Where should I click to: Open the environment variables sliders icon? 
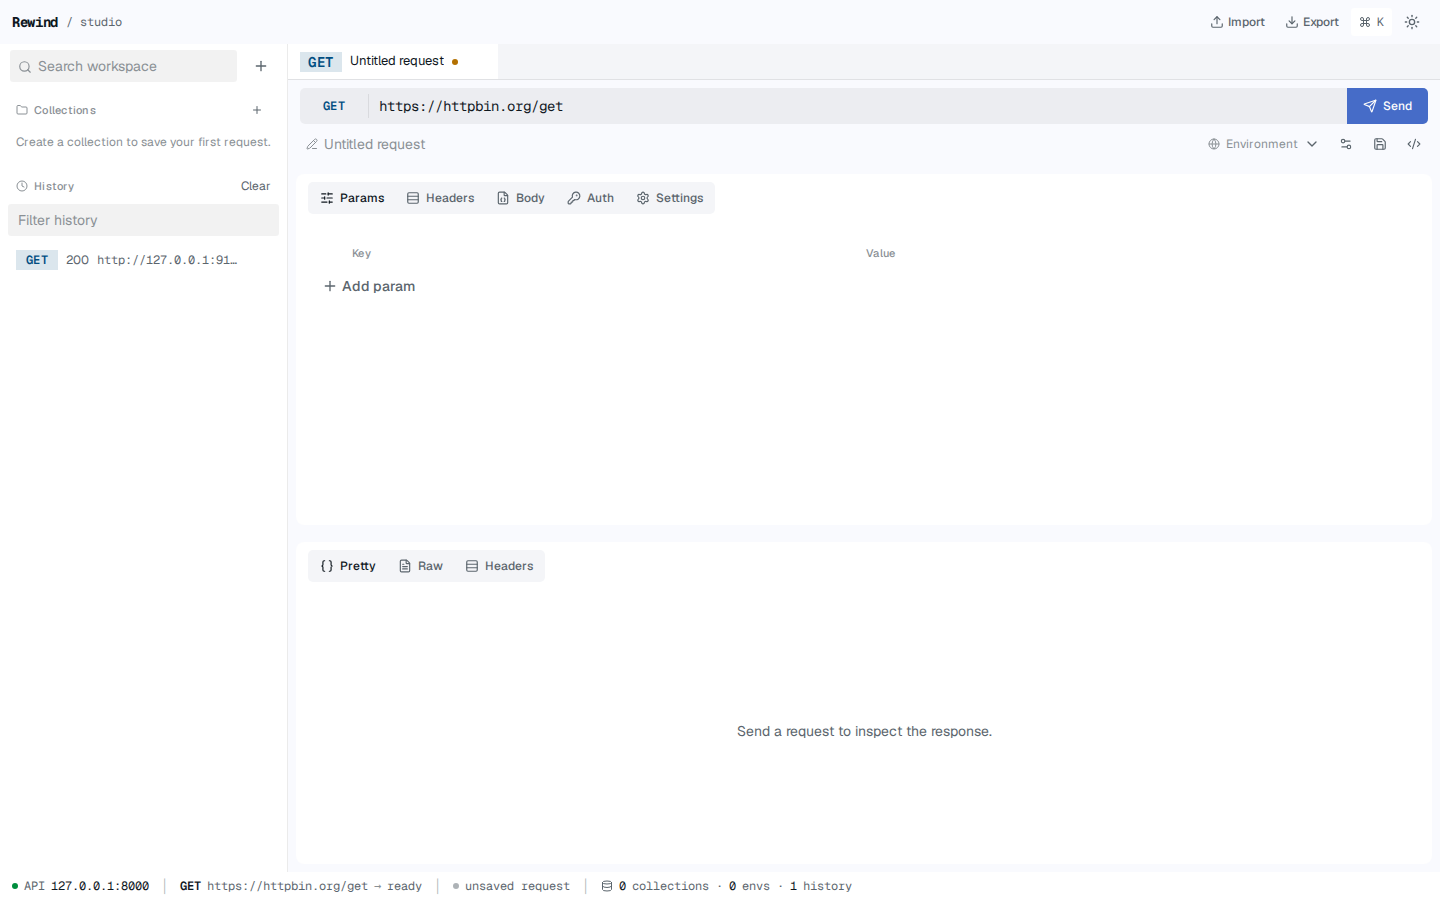point(1346,144)
